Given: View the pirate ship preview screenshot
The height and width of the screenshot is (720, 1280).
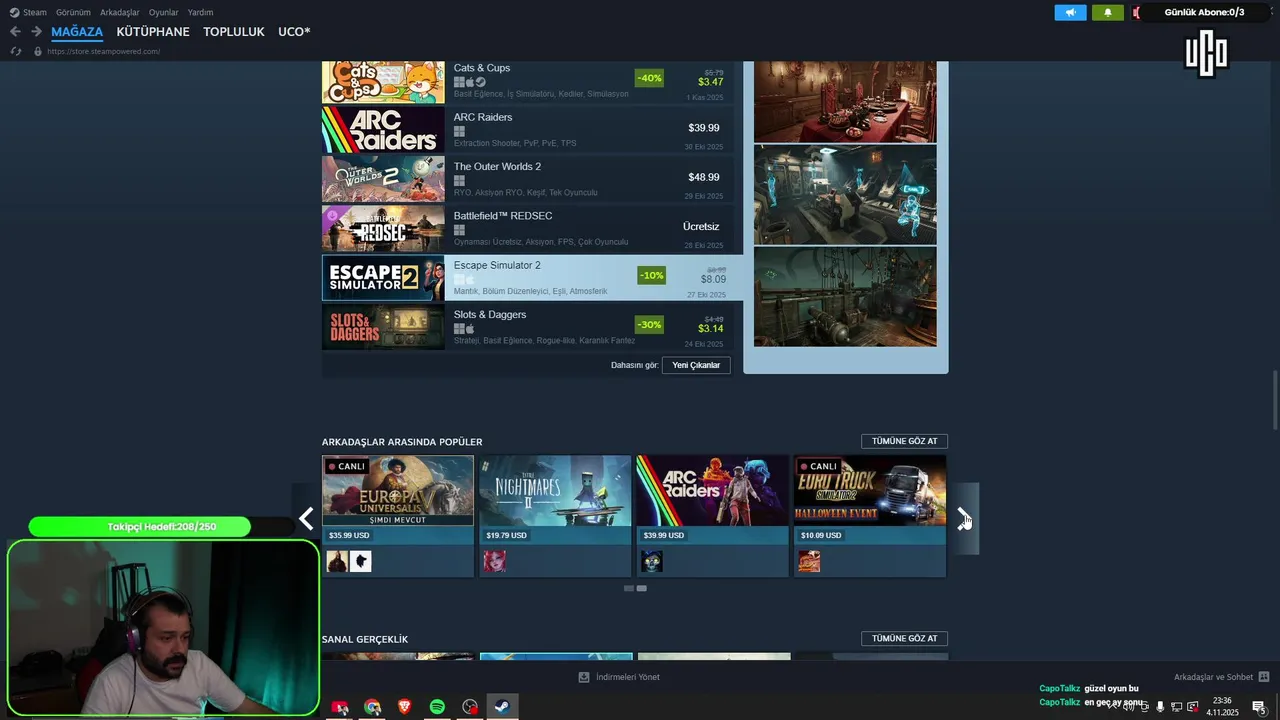Looking at the screenshot, I should [x=845, y=297].
